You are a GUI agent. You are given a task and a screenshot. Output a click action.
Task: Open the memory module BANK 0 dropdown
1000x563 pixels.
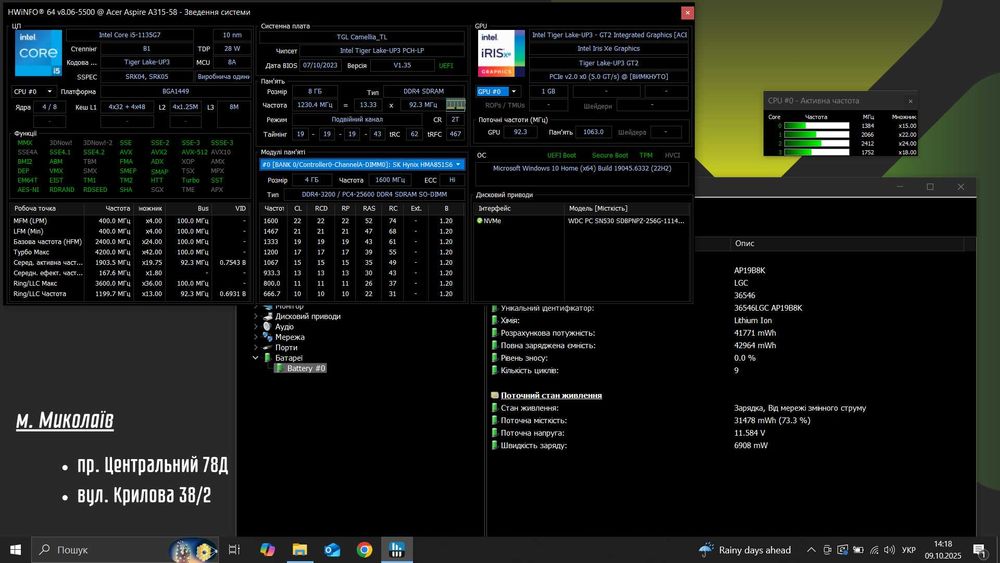pyautogui.click(x=361, y=164)
